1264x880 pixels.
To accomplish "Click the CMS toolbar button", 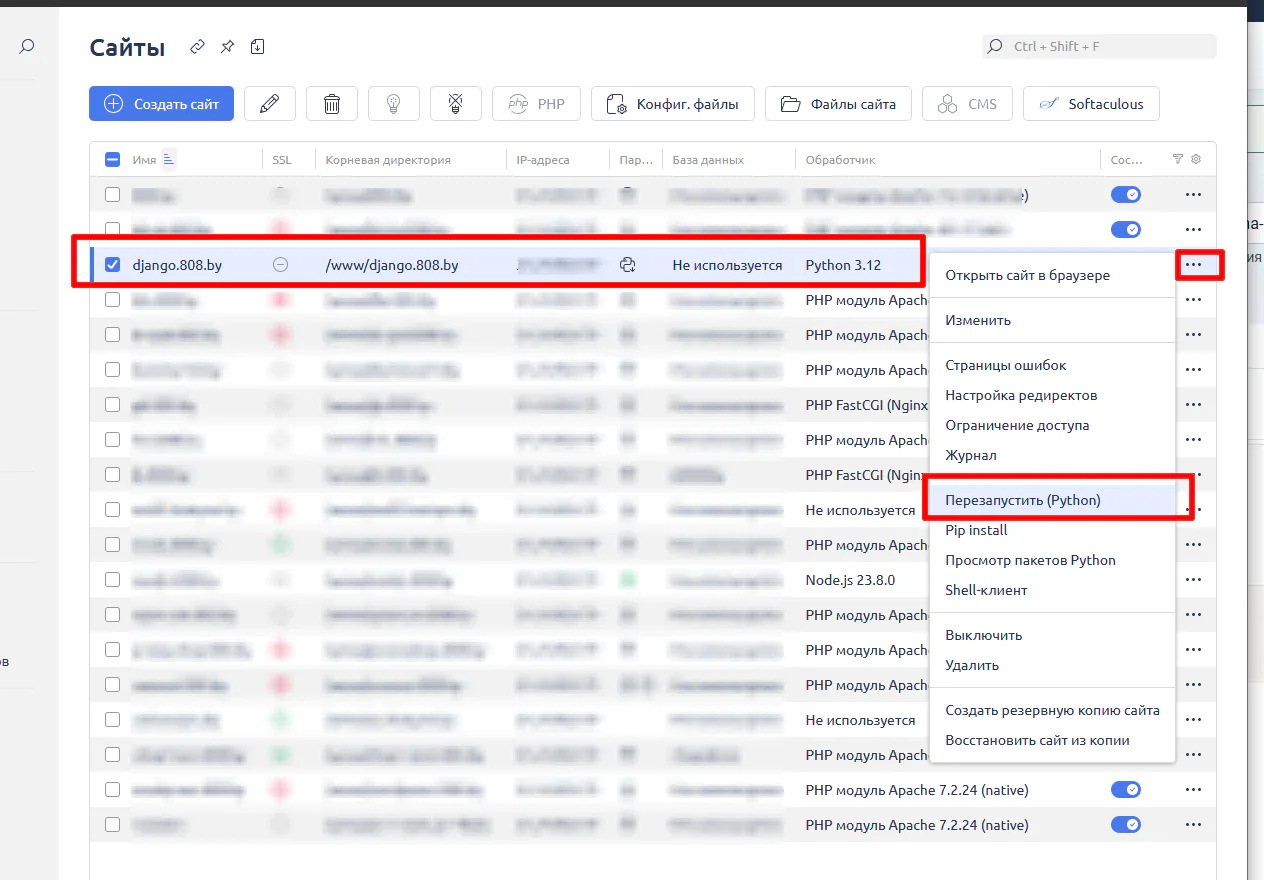I will [967, 104].
